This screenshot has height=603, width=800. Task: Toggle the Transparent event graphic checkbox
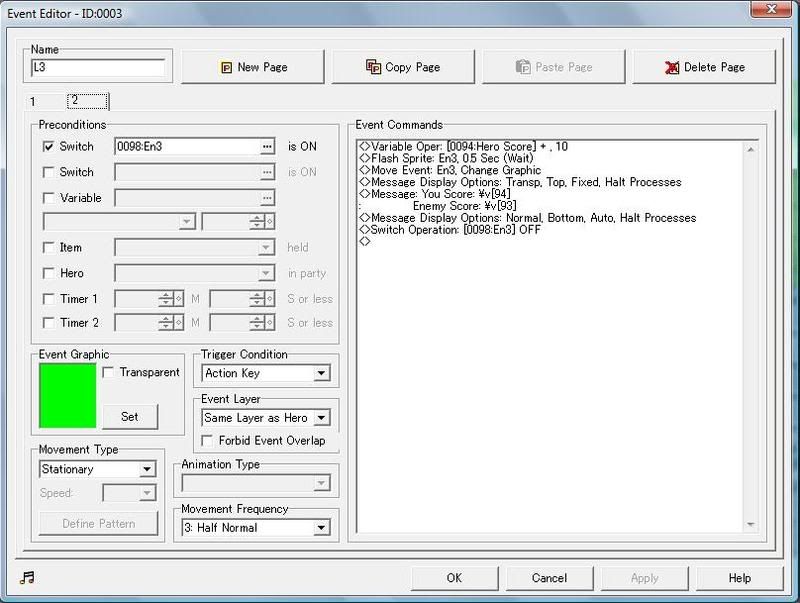tap(108, 372)
